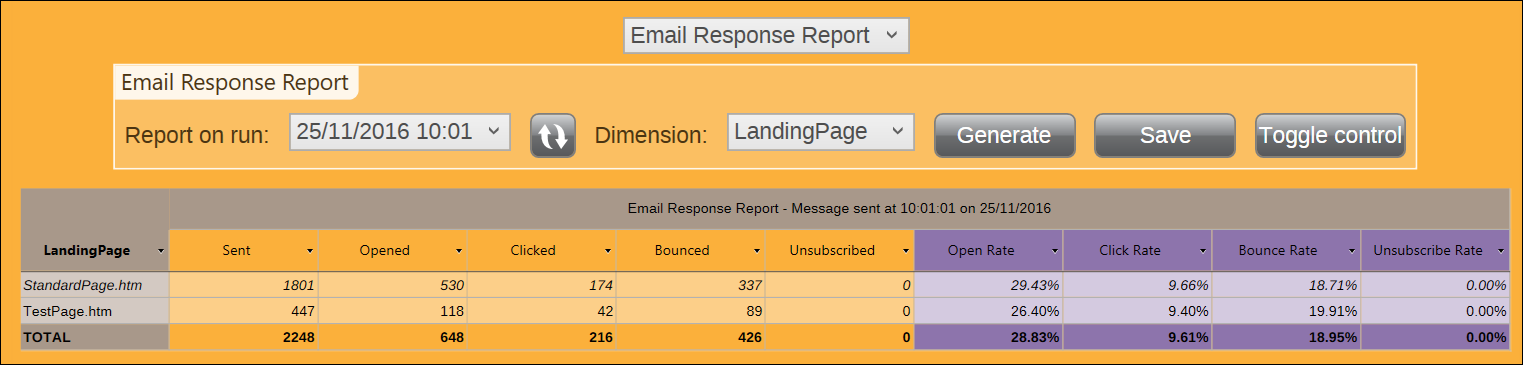Viewport: 1523px width, 365px height.
Task: Click the Generate button
Action: (x=1004, y=136)
